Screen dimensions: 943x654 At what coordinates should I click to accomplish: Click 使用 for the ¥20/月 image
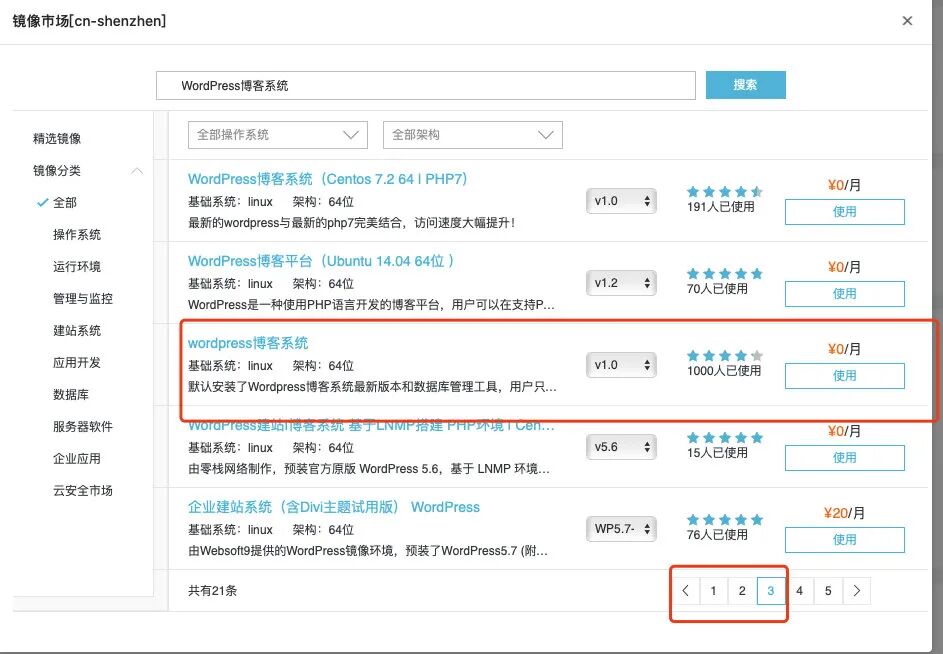point(844,540)
